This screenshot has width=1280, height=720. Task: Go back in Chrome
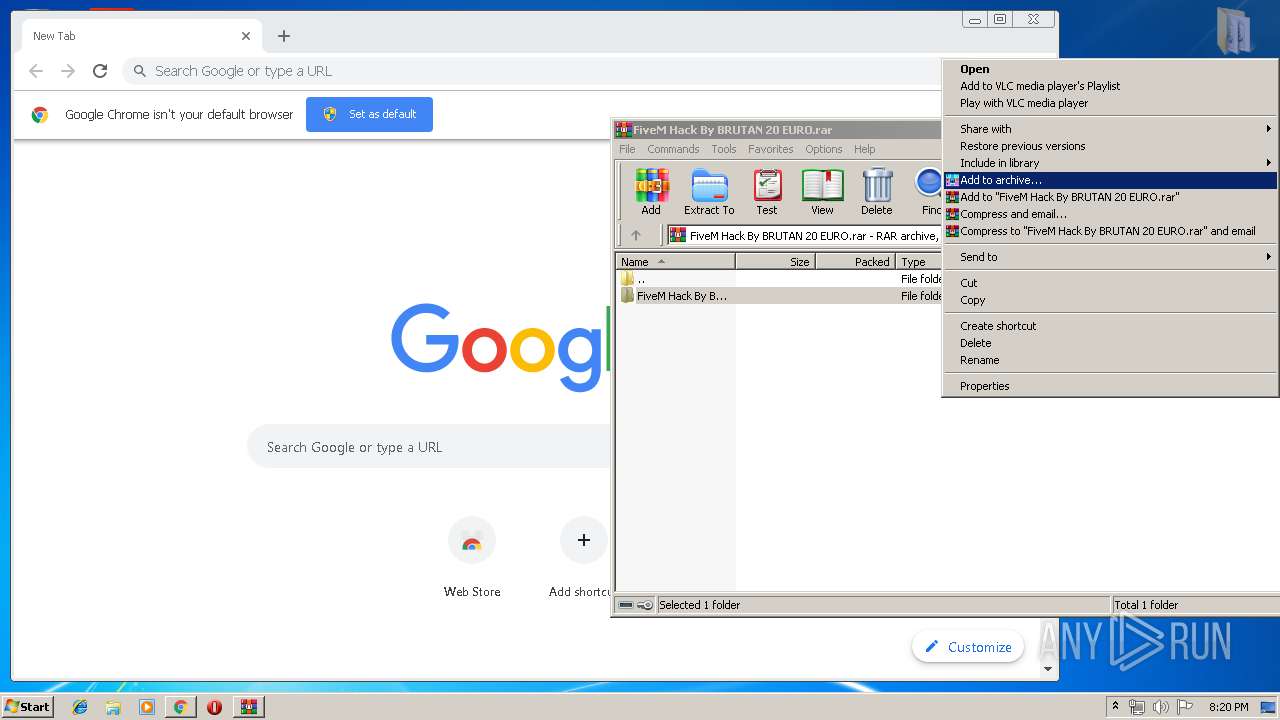click(x=36, y=71)
